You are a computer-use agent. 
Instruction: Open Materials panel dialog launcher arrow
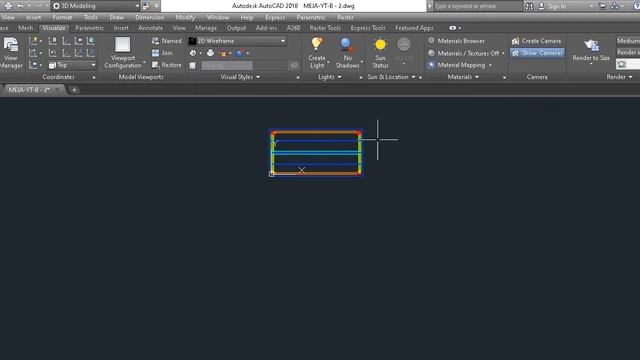504,77
